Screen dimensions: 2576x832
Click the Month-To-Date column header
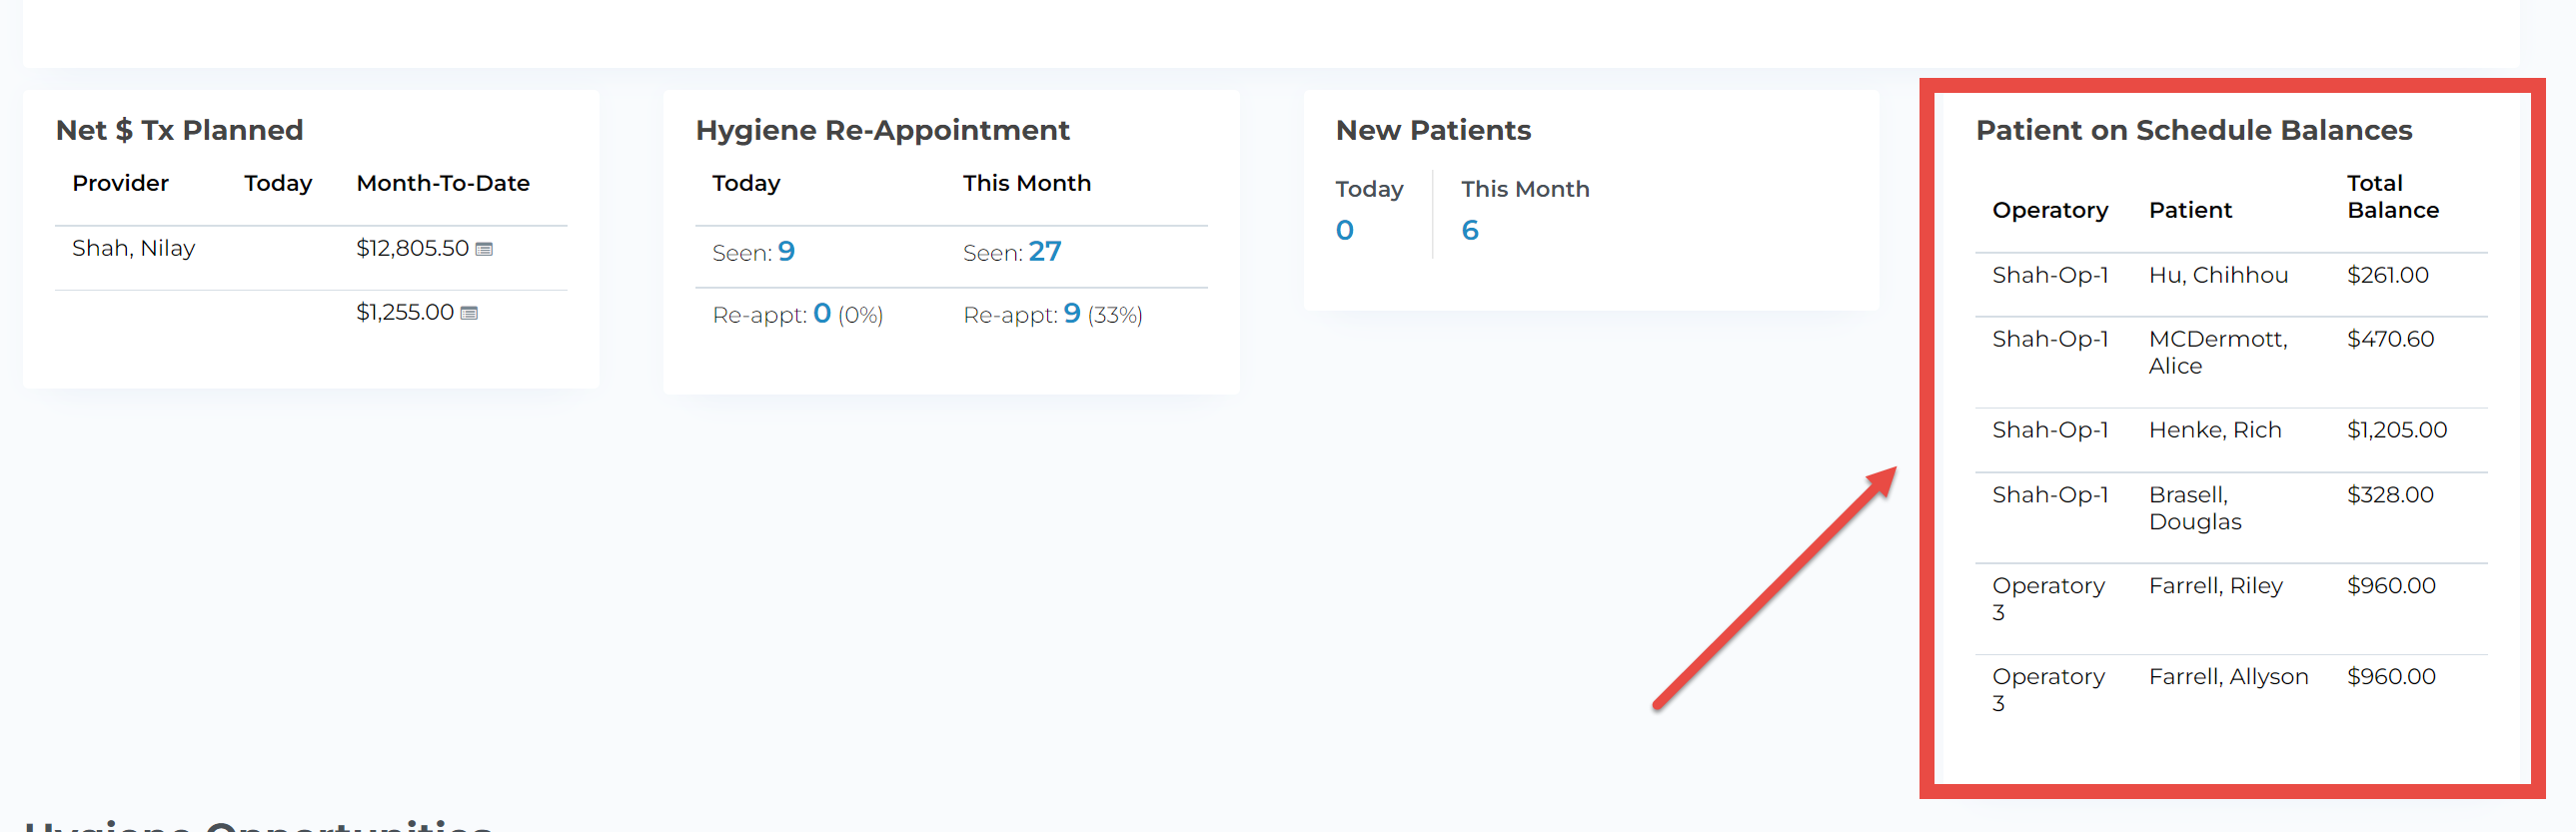pyautogui.click(x=443, y=183)
